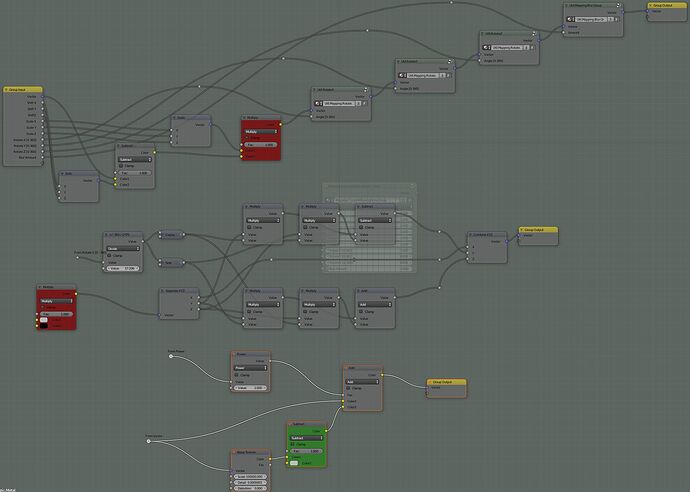Click black color swatch on left red Multiply node
This screenshot has width=690, height=492.
point(44,326)
